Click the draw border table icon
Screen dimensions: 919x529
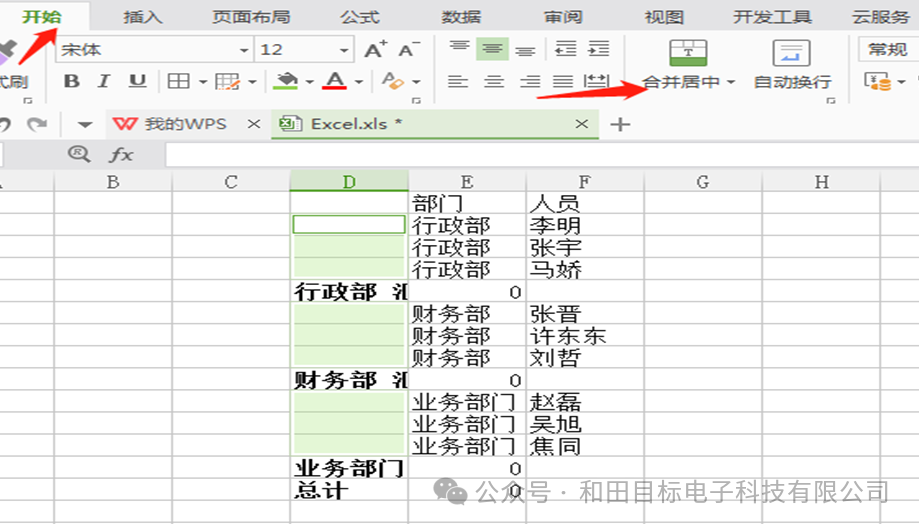(x=227, y=81)
